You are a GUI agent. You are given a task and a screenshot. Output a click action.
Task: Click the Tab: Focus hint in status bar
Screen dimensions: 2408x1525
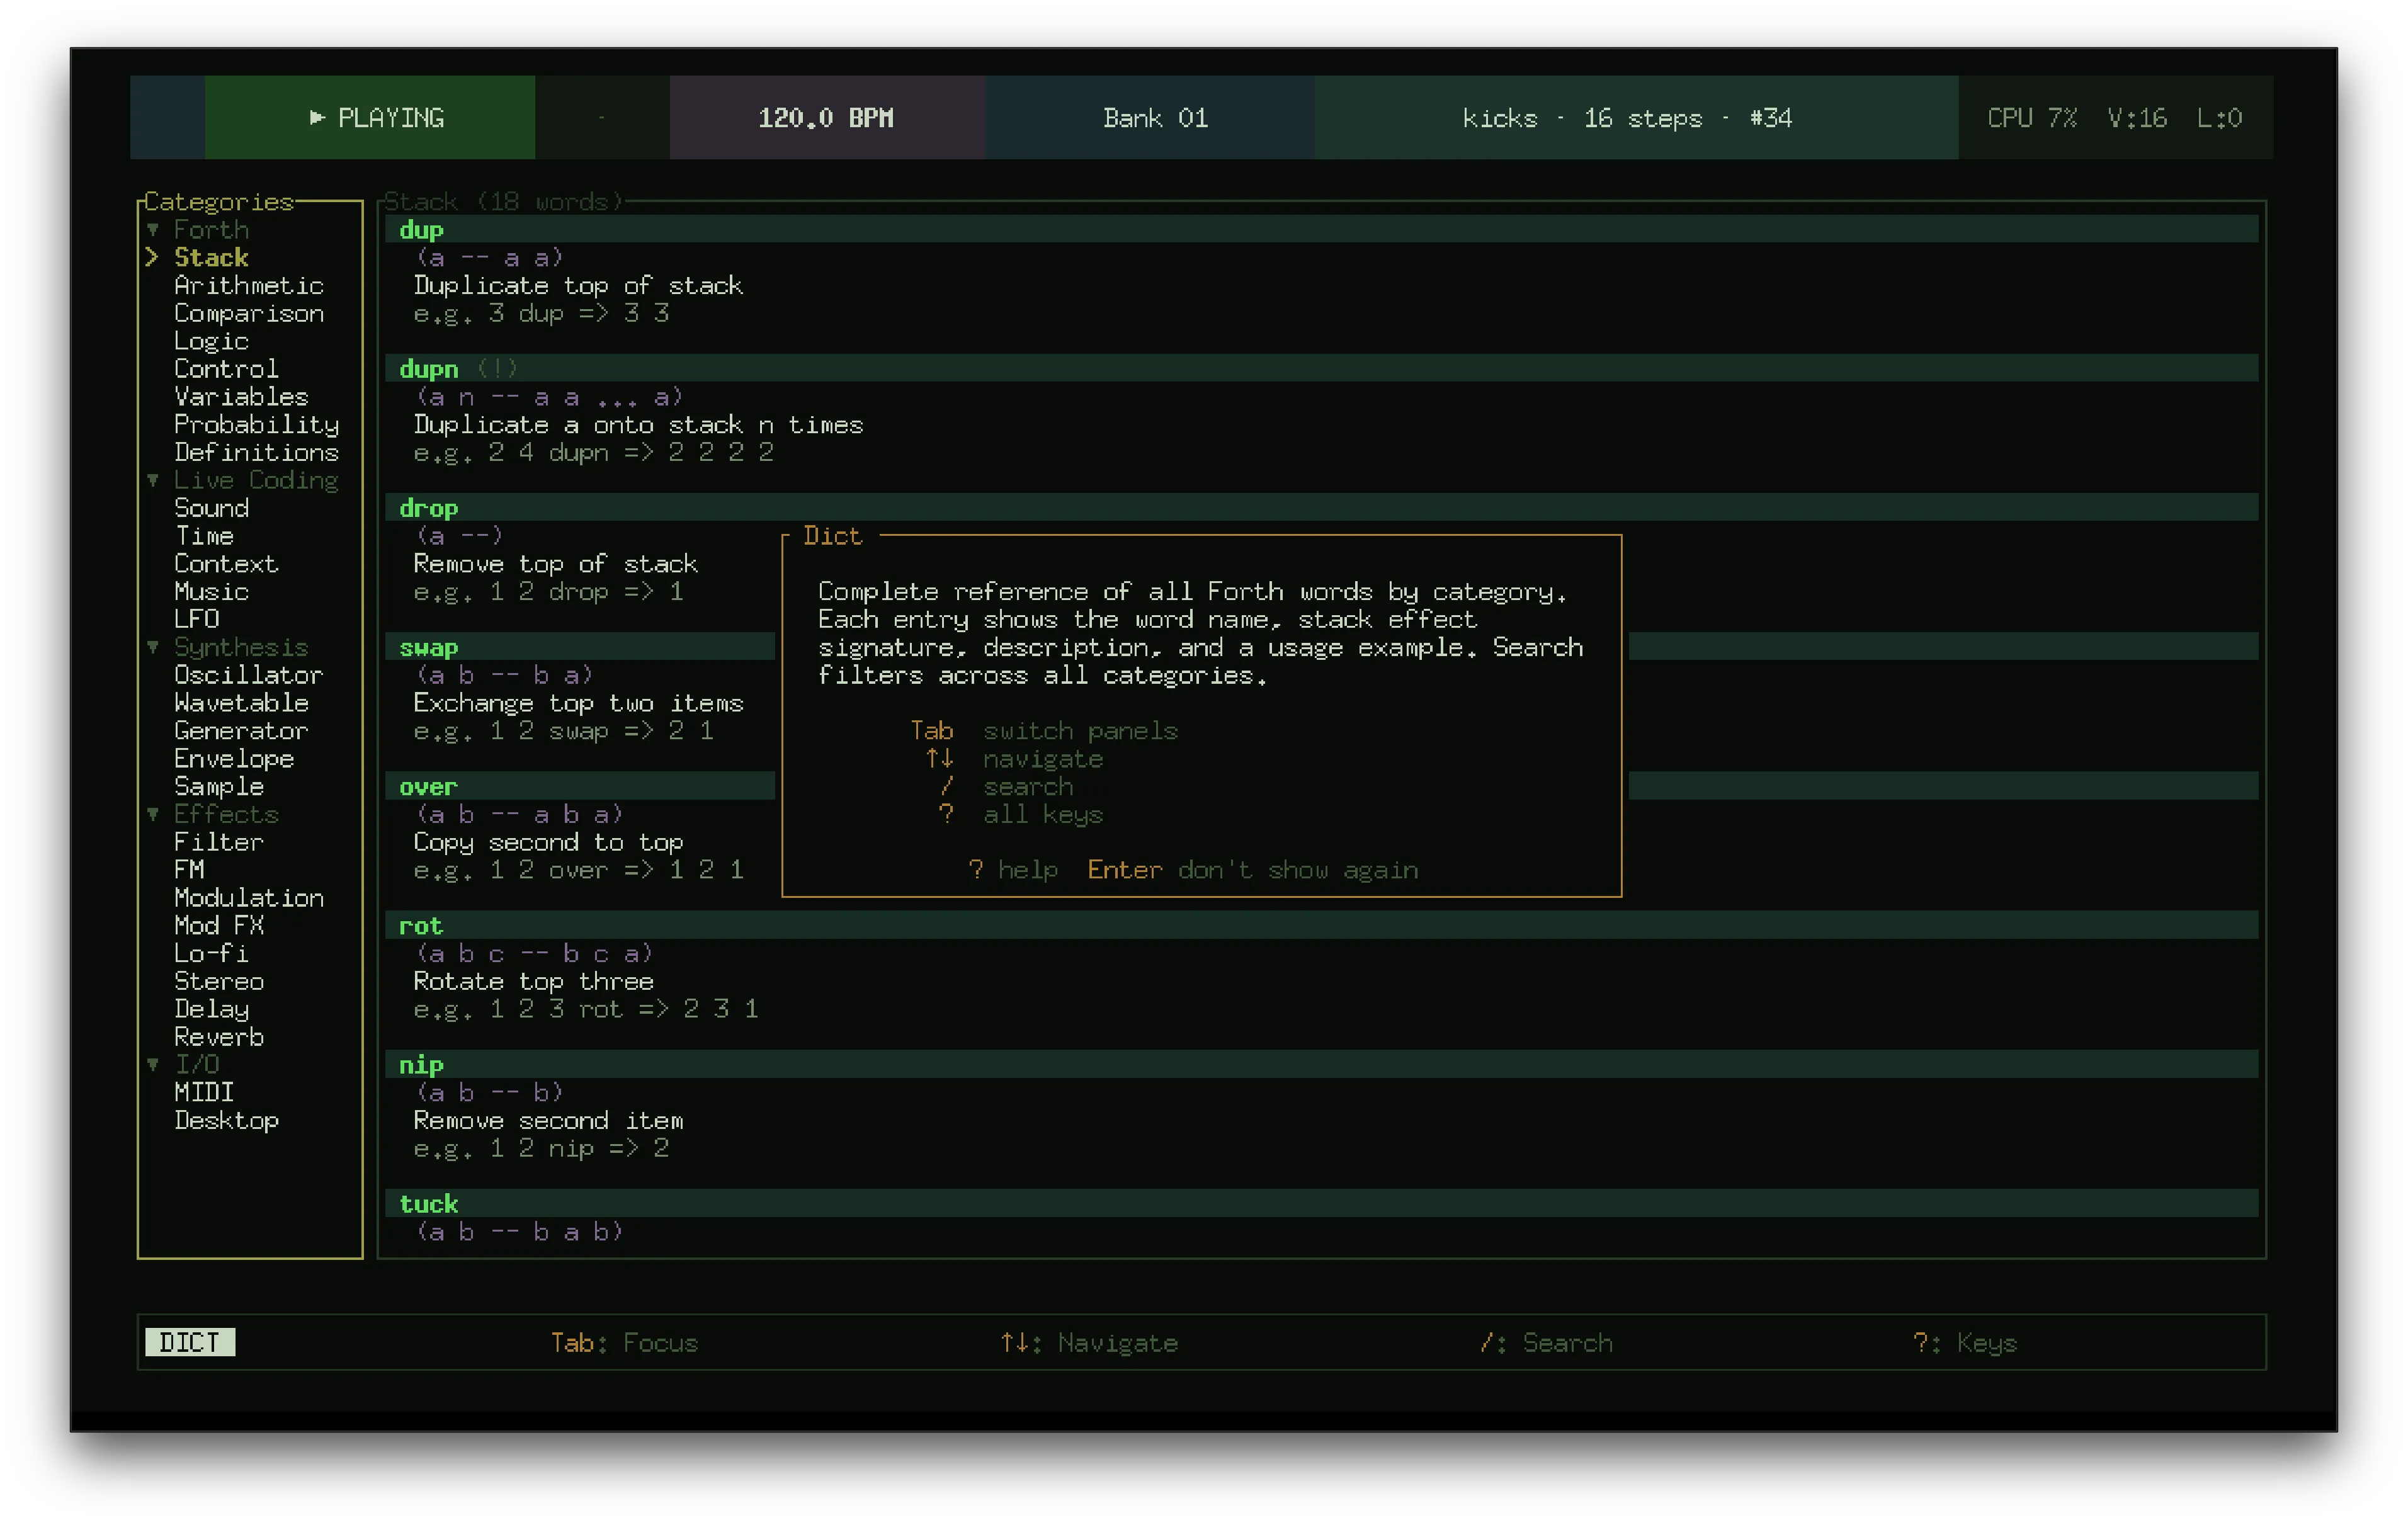626,1343
